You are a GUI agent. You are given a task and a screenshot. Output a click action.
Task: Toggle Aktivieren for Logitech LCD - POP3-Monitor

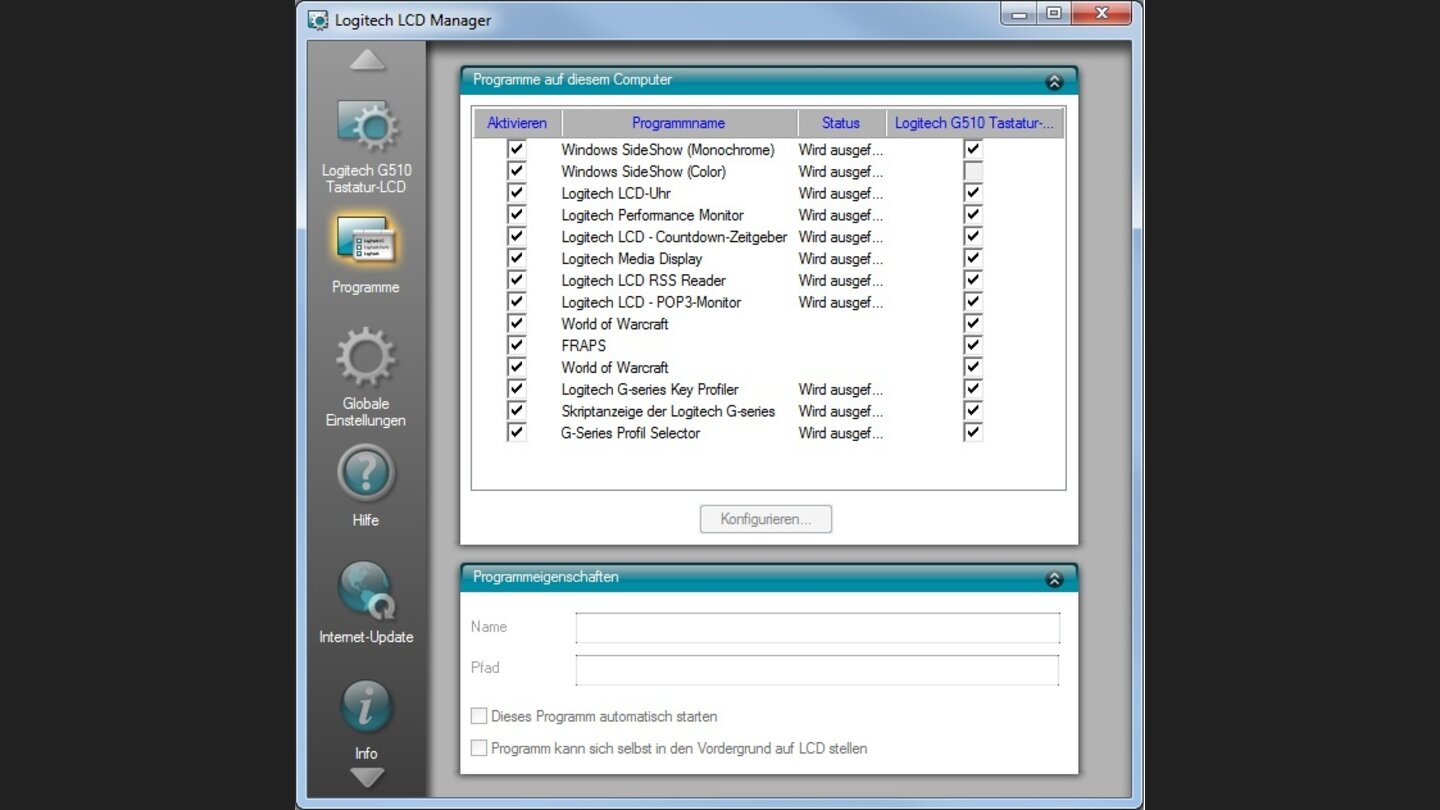point(516,301)
